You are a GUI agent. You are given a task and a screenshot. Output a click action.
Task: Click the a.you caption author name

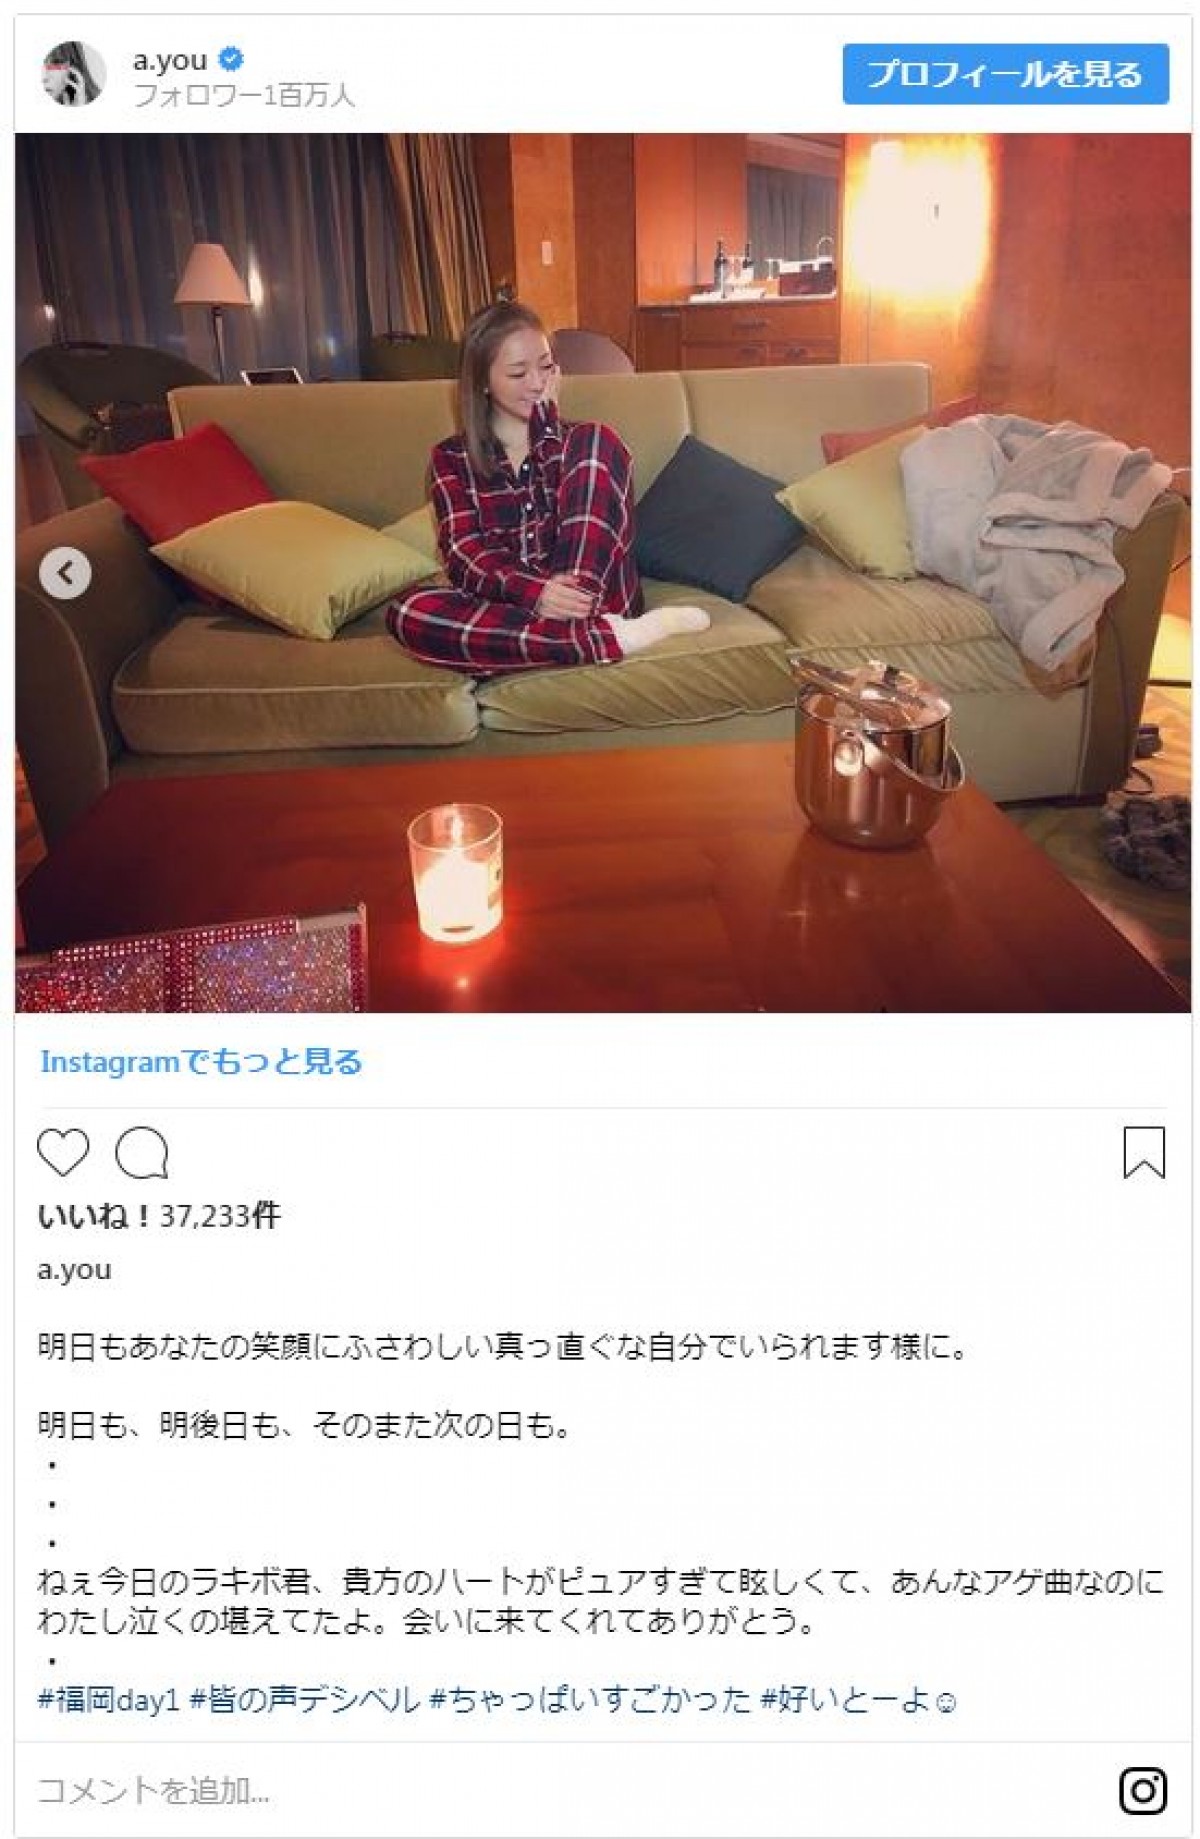pos(74,1270)
